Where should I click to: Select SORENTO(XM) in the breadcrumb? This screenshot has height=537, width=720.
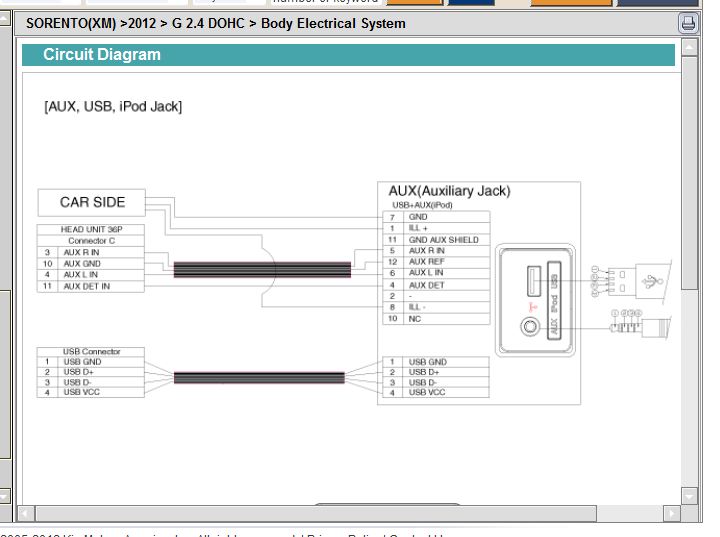(70, 23)
